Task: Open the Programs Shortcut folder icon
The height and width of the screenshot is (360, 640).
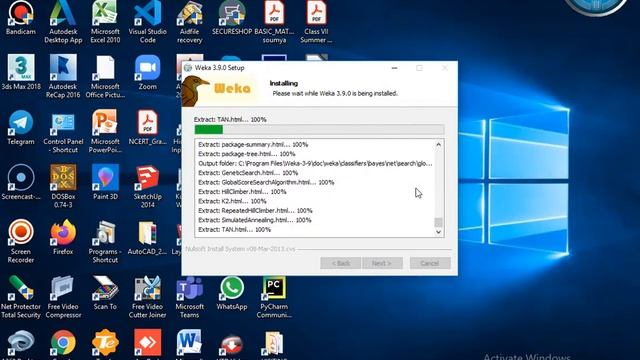Action: pyautogui.click(x=105, y=241)
